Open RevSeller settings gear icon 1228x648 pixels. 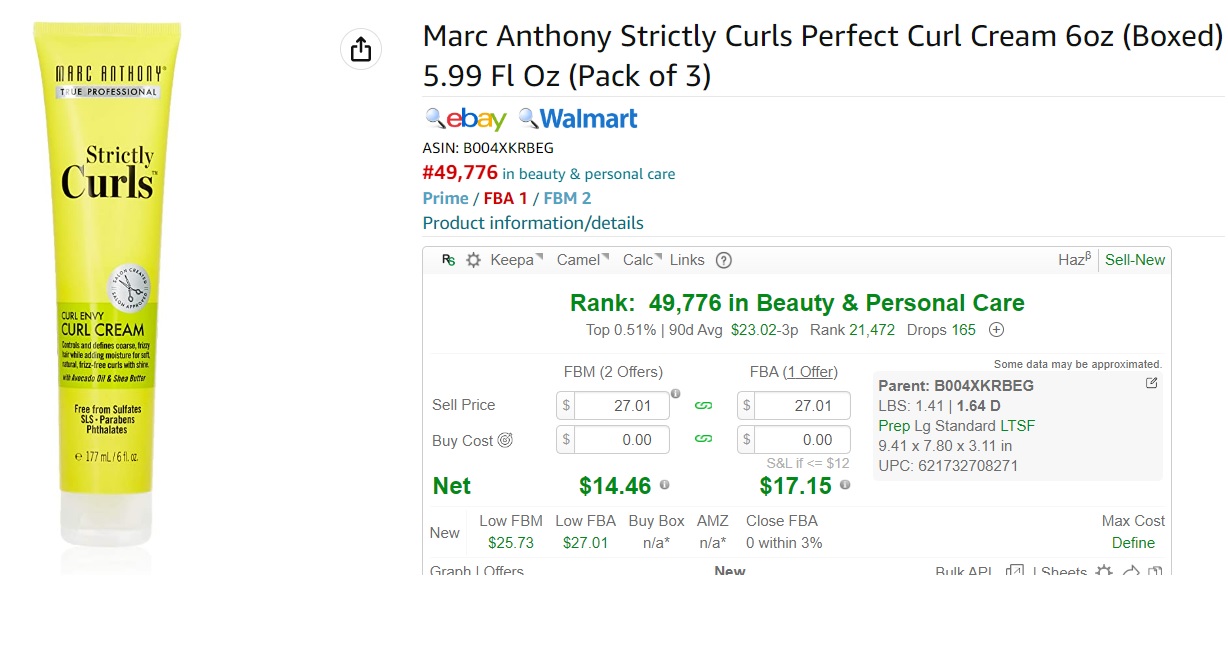(x=473, y=260)
